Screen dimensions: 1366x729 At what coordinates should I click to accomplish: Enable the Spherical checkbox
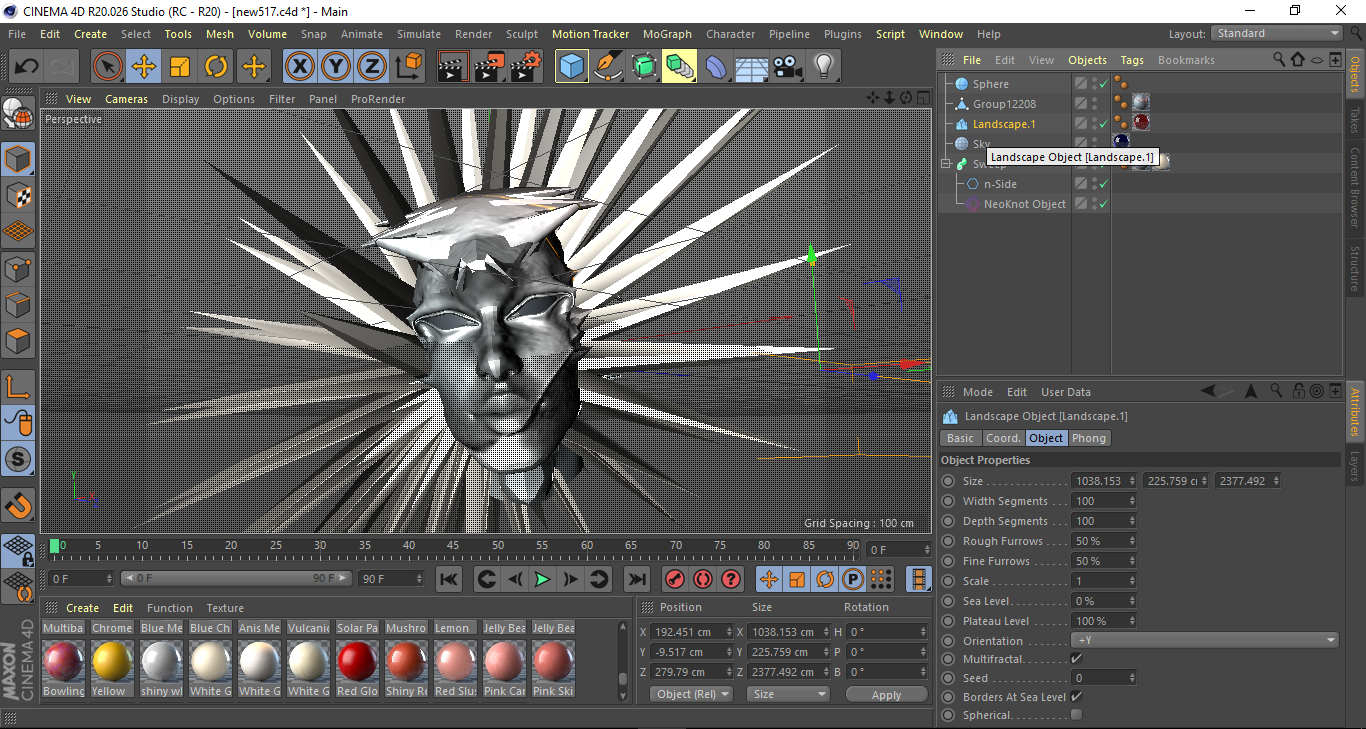coord(1076,715)
